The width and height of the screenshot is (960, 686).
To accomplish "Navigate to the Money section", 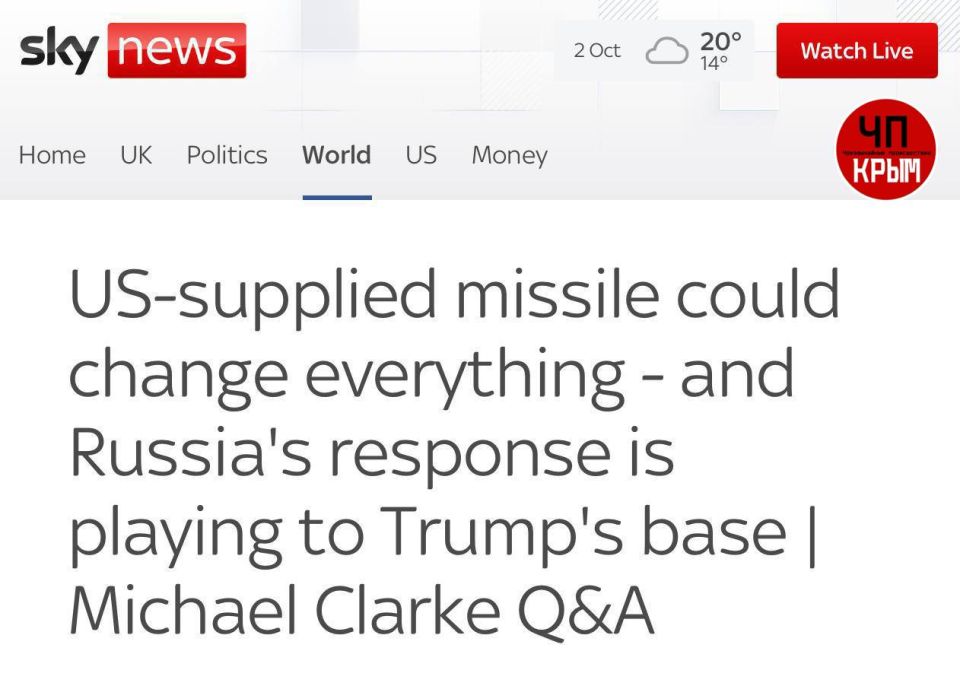I will point(509,155).
